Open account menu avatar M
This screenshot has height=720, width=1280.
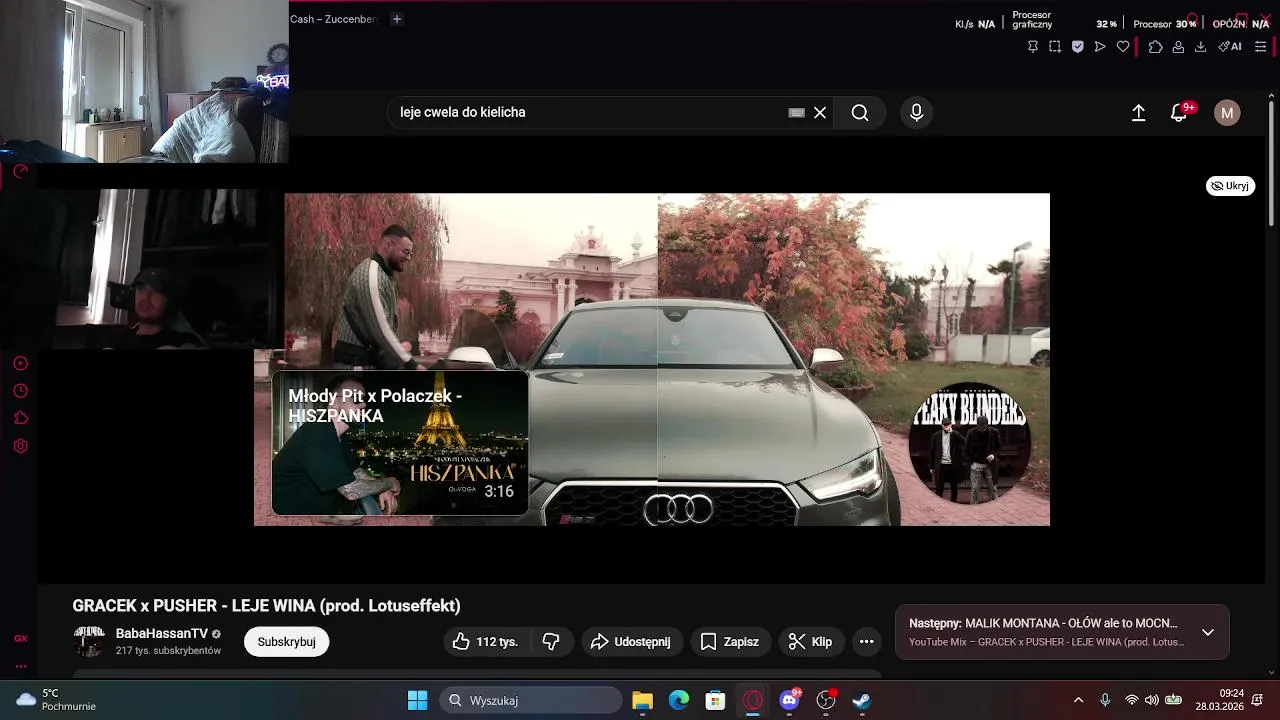tap(1227, 113)
